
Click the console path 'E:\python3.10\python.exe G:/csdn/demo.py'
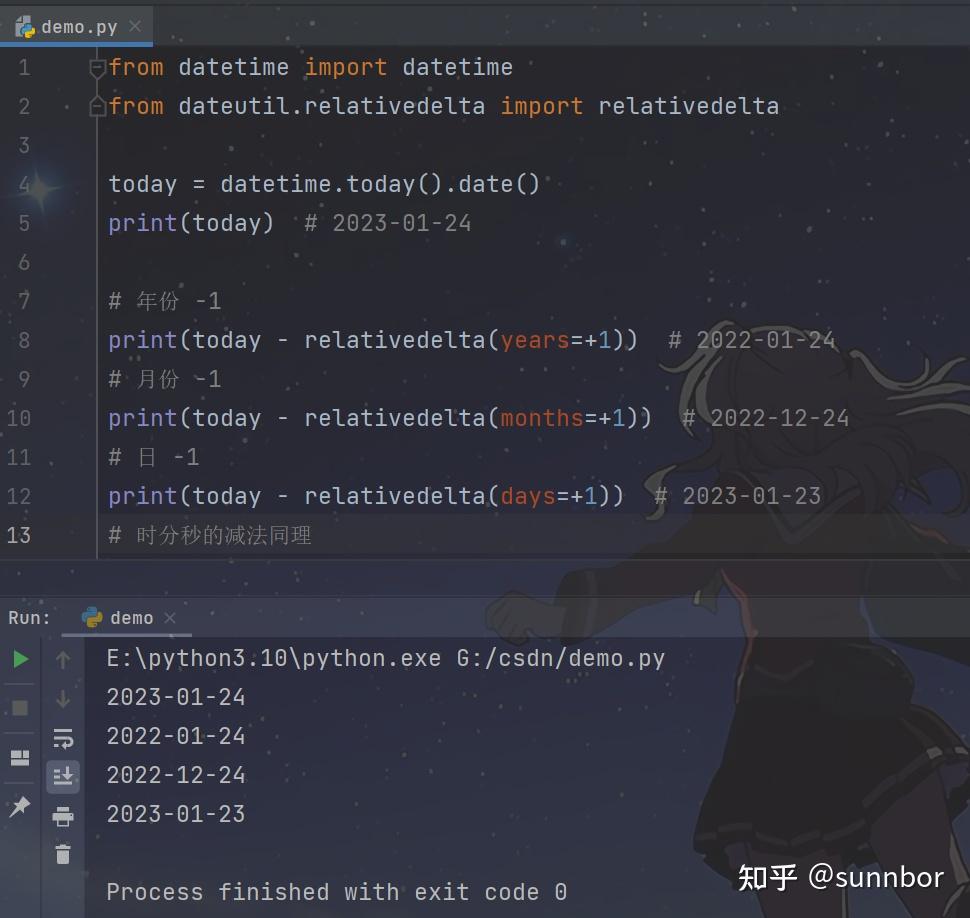[385, 659]
